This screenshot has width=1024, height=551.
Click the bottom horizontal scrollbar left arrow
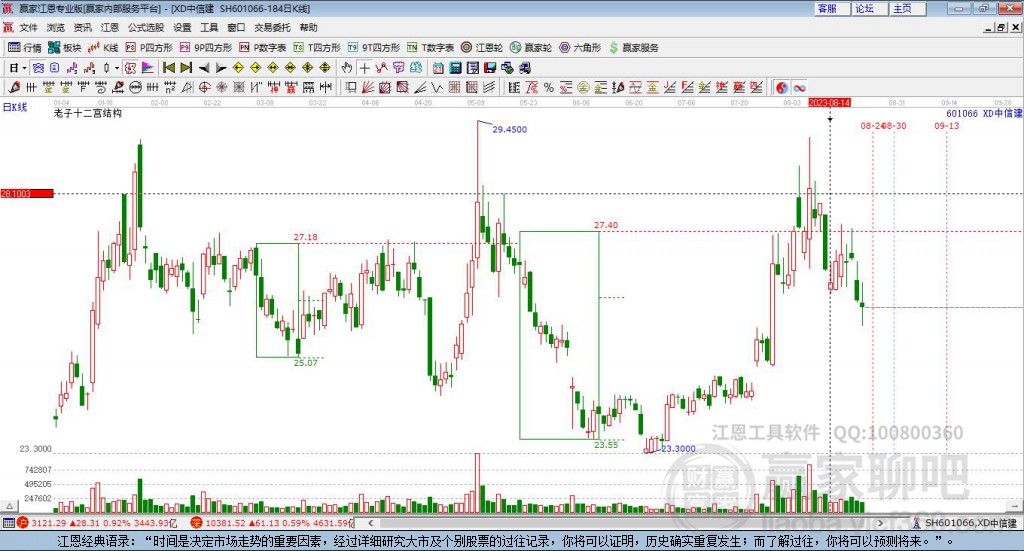371,523
